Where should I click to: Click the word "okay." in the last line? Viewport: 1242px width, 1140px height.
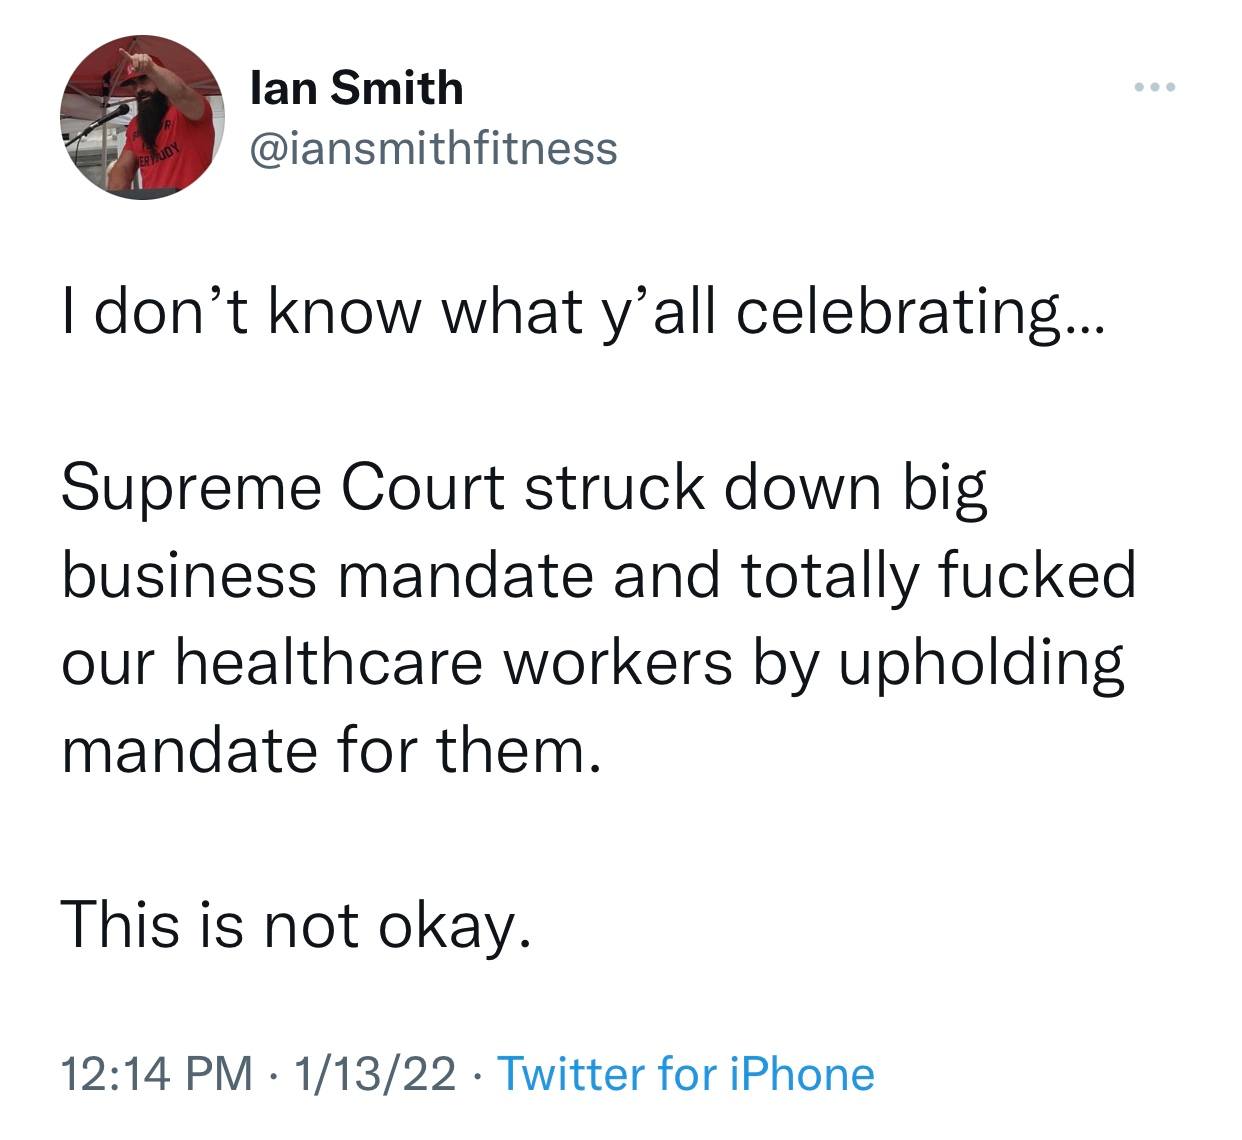coord(451,922)
